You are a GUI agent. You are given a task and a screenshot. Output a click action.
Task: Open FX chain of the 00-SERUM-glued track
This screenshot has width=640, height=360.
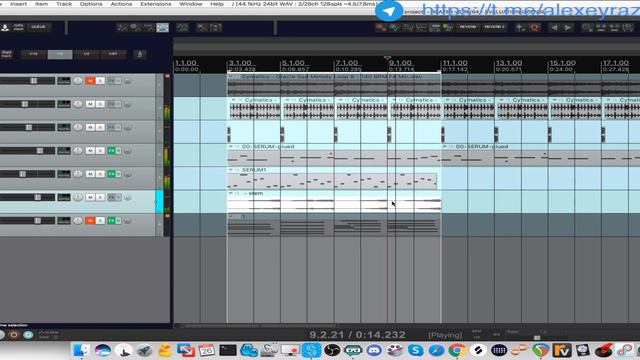[111, 151]
